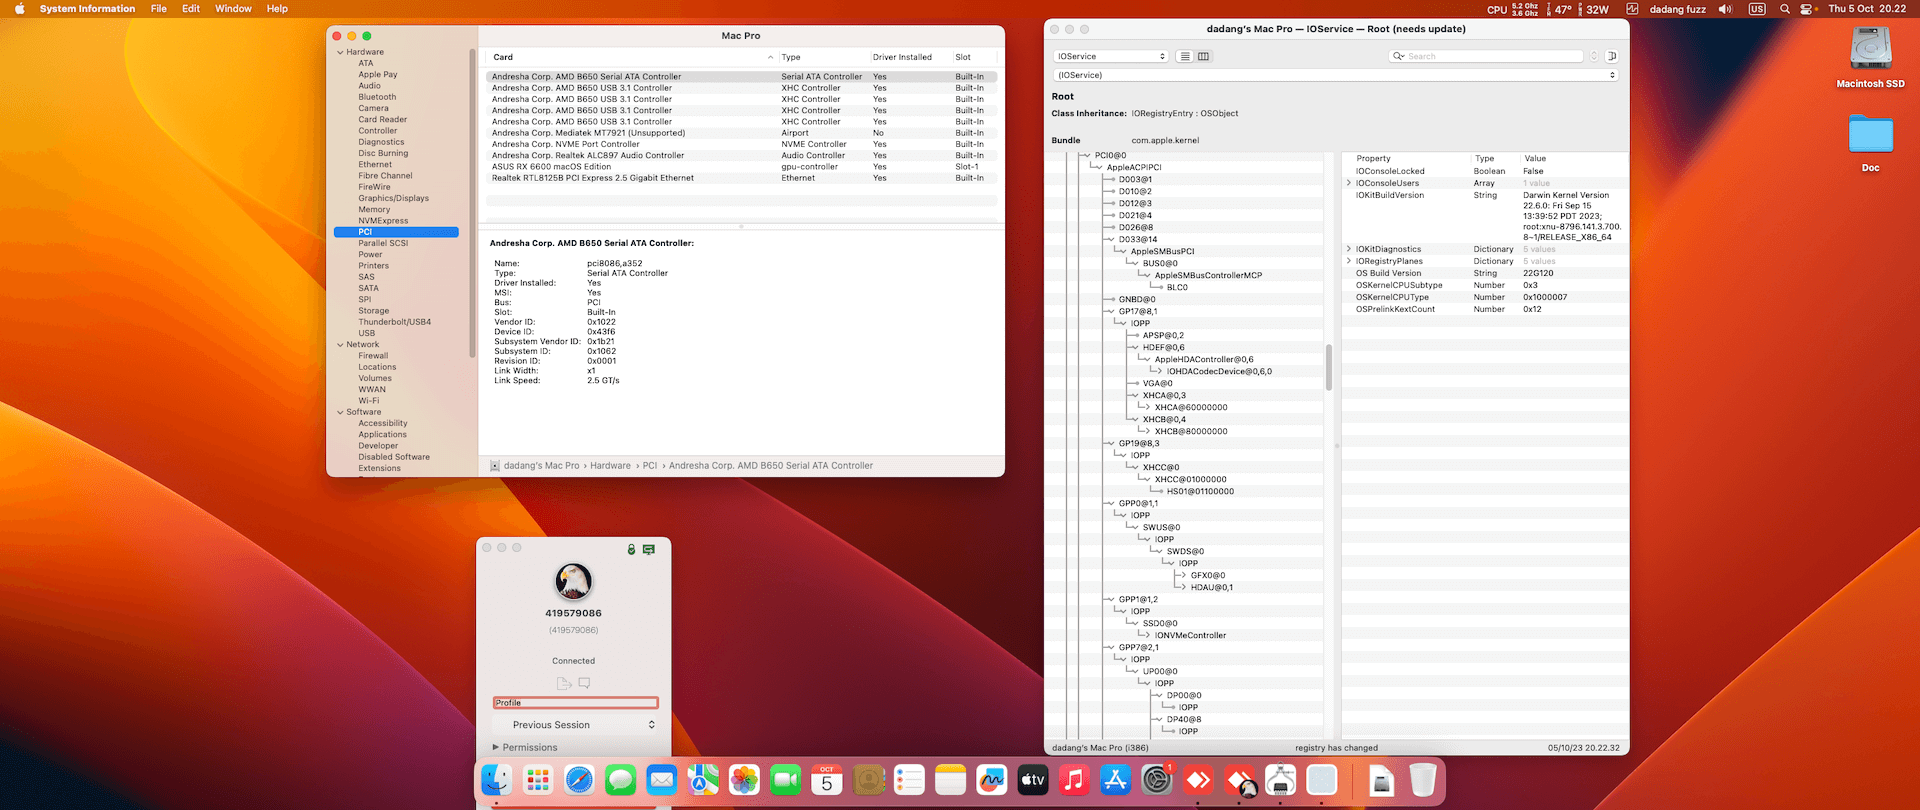1920x810 pixels.
Task: Select Graphics/Displays in the sidebar
Action: [393, 198]
